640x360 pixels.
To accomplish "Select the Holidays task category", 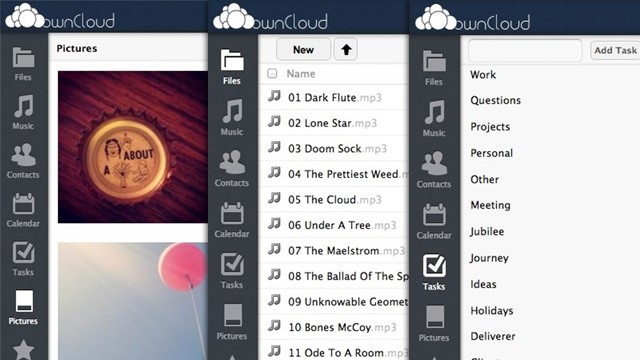I will click(x=492, y=311).
